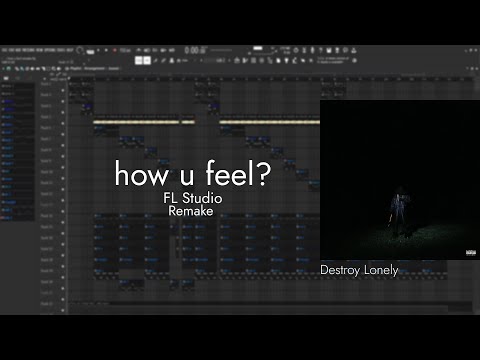Click the view mixer shortcut icon
This screenshot has width=480, height=360.
pyautogui.click(x=262, y=61)
